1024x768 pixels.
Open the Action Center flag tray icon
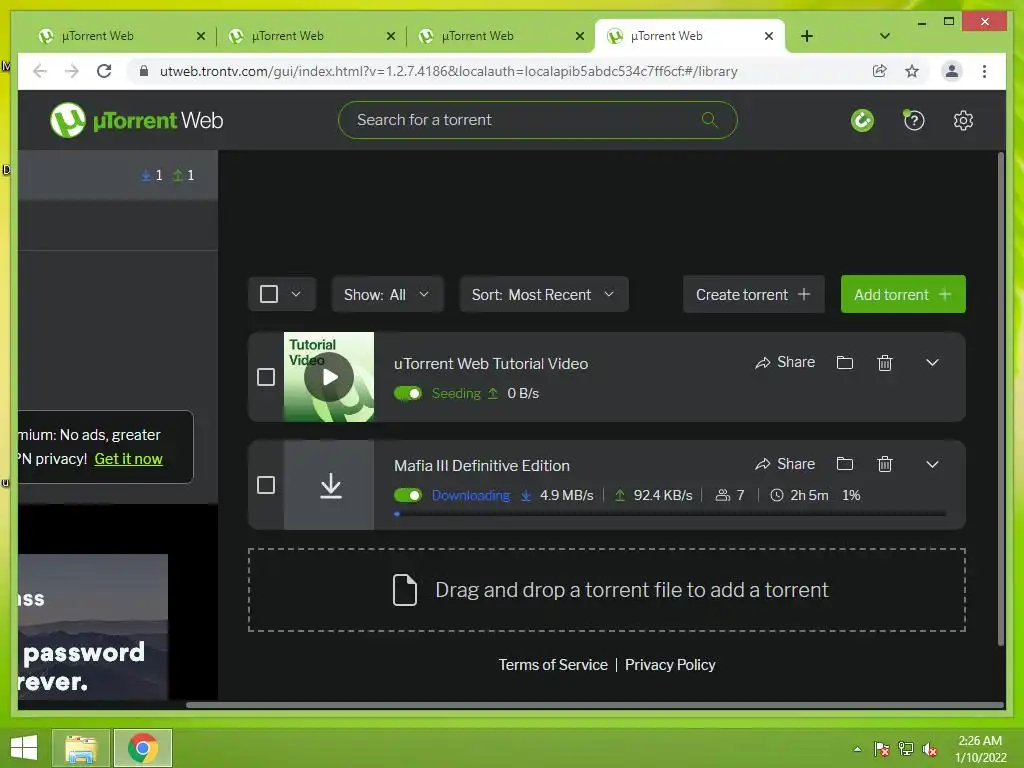(882, 748)
